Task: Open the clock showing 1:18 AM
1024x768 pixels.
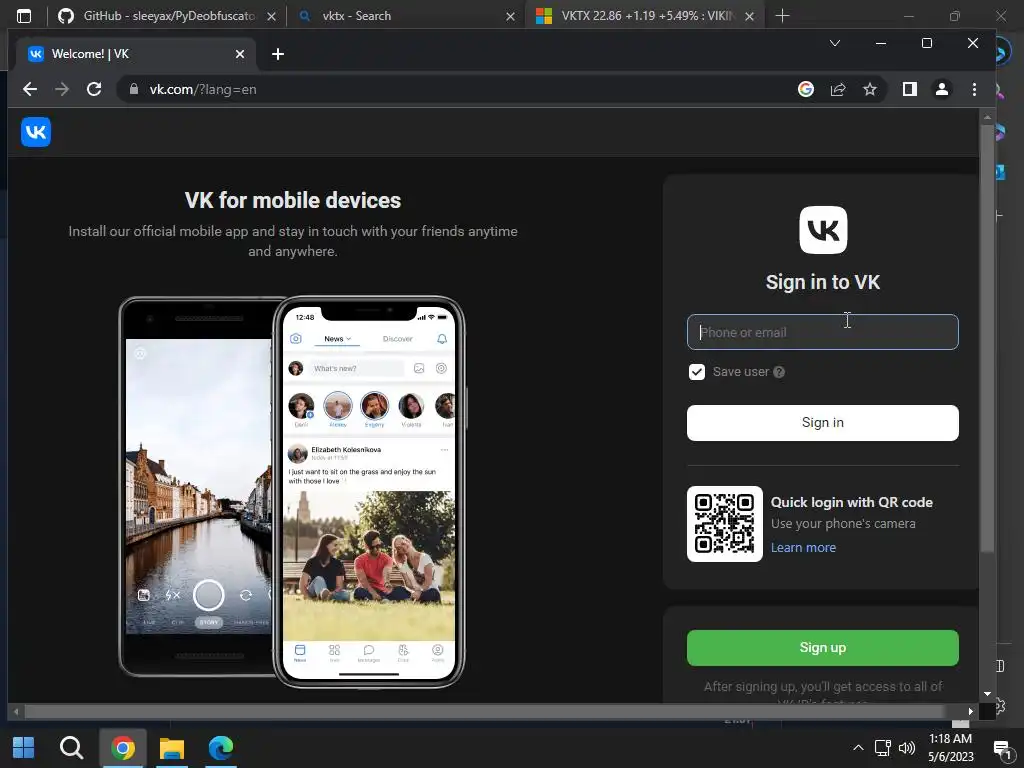Action: click(950, 748)
